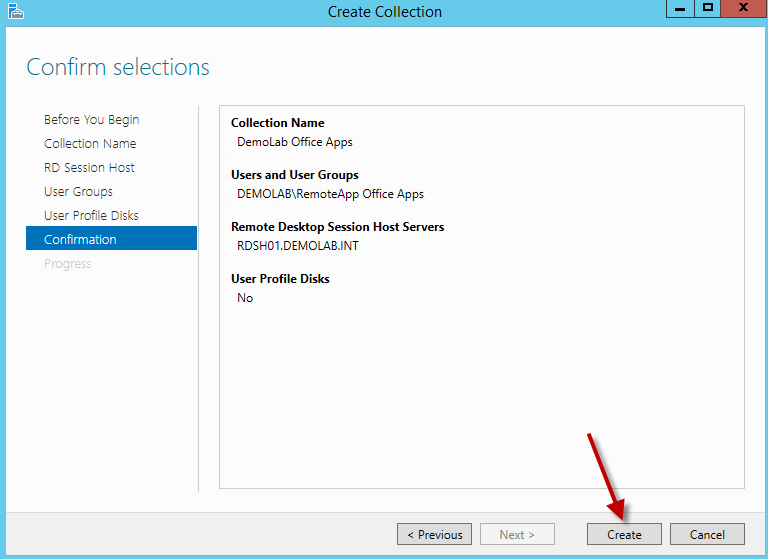The image size is (768, 559).
Task: Open the Before You Begin step
Action: 91,120
